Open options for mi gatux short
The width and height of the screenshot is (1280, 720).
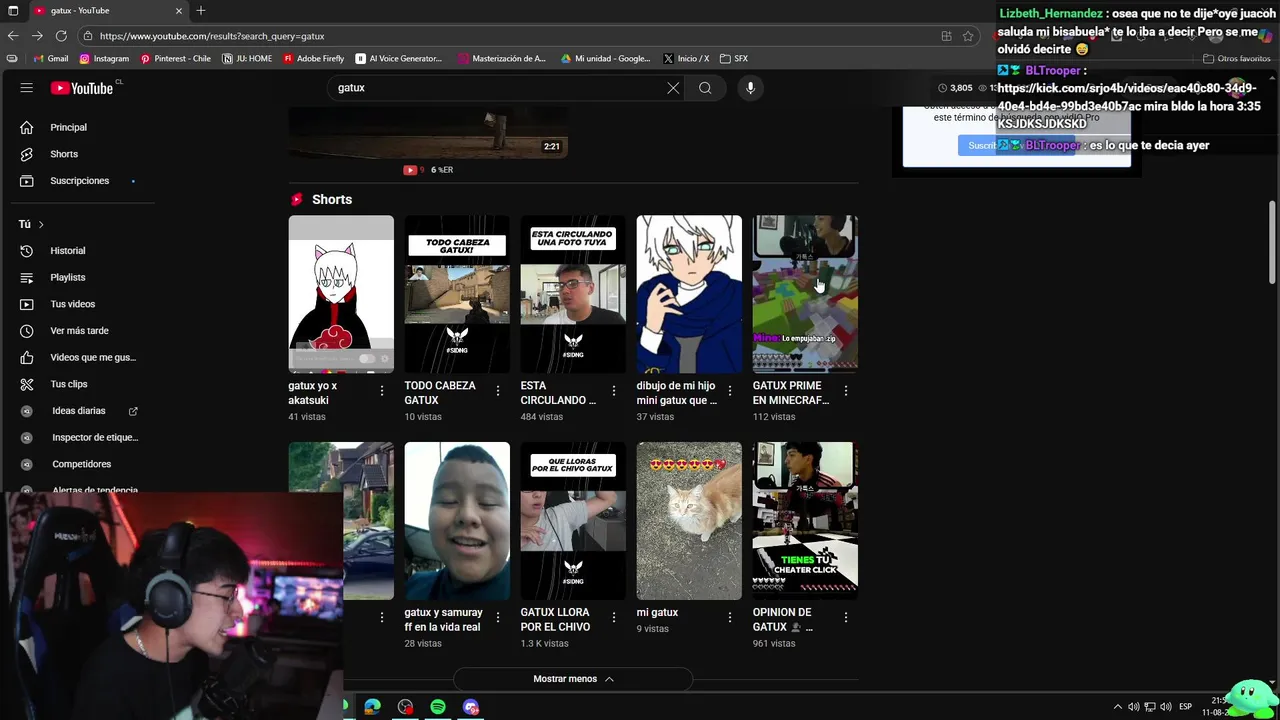tap(730, 618)
